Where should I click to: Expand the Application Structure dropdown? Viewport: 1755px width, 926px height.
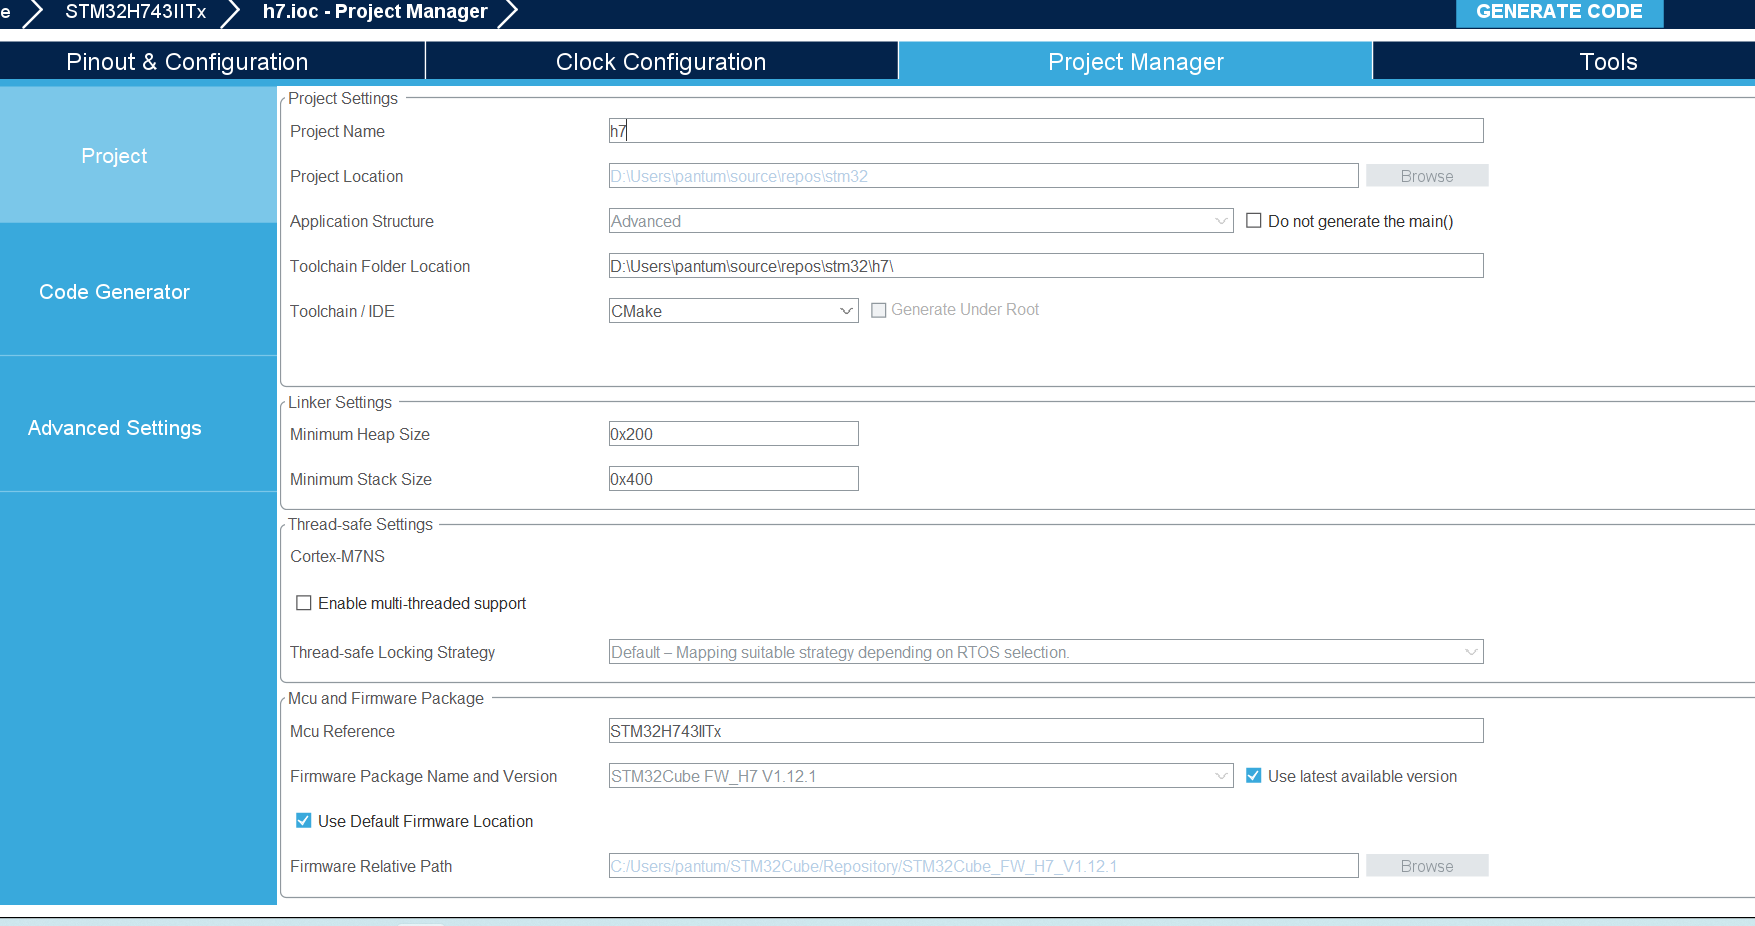click(921, 221)
